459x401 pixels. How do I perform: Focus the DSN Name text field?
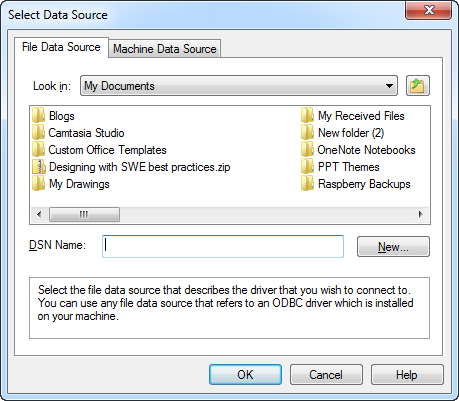[223, 246]
